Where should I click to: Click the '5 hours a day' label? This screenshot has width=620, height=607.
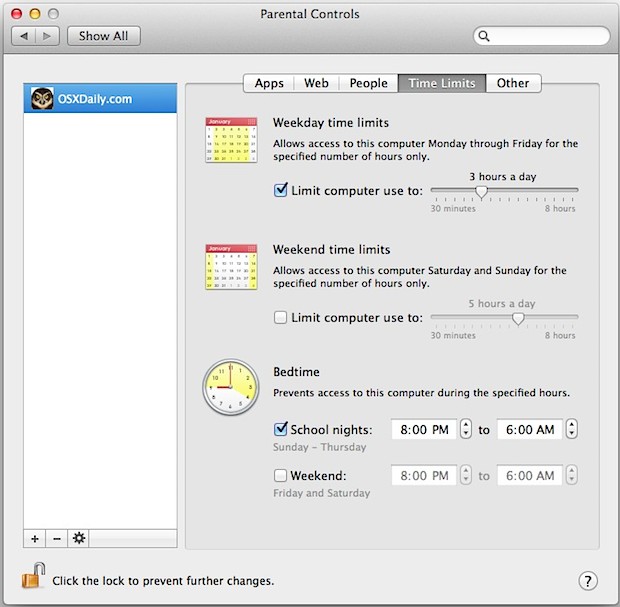(502, 303)
